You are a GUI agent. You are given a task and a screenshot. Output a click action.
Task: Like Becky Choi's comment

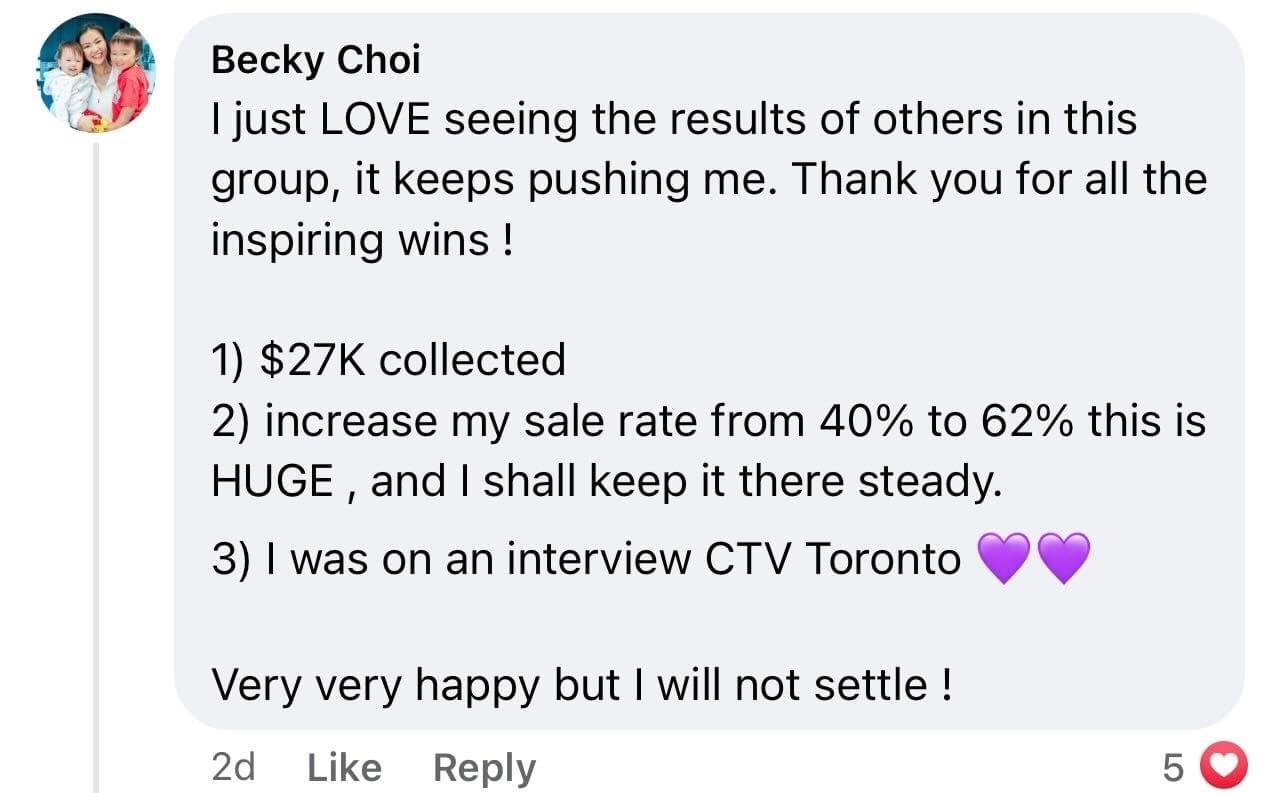coord(344,768)
